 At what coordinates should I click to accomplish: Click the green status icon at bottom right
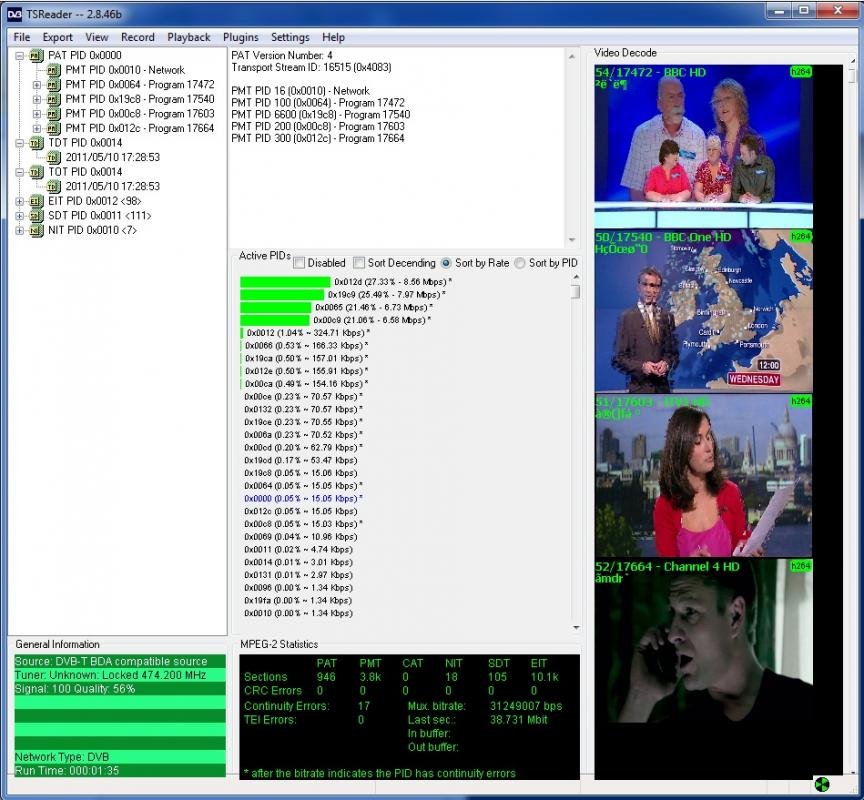822,784
